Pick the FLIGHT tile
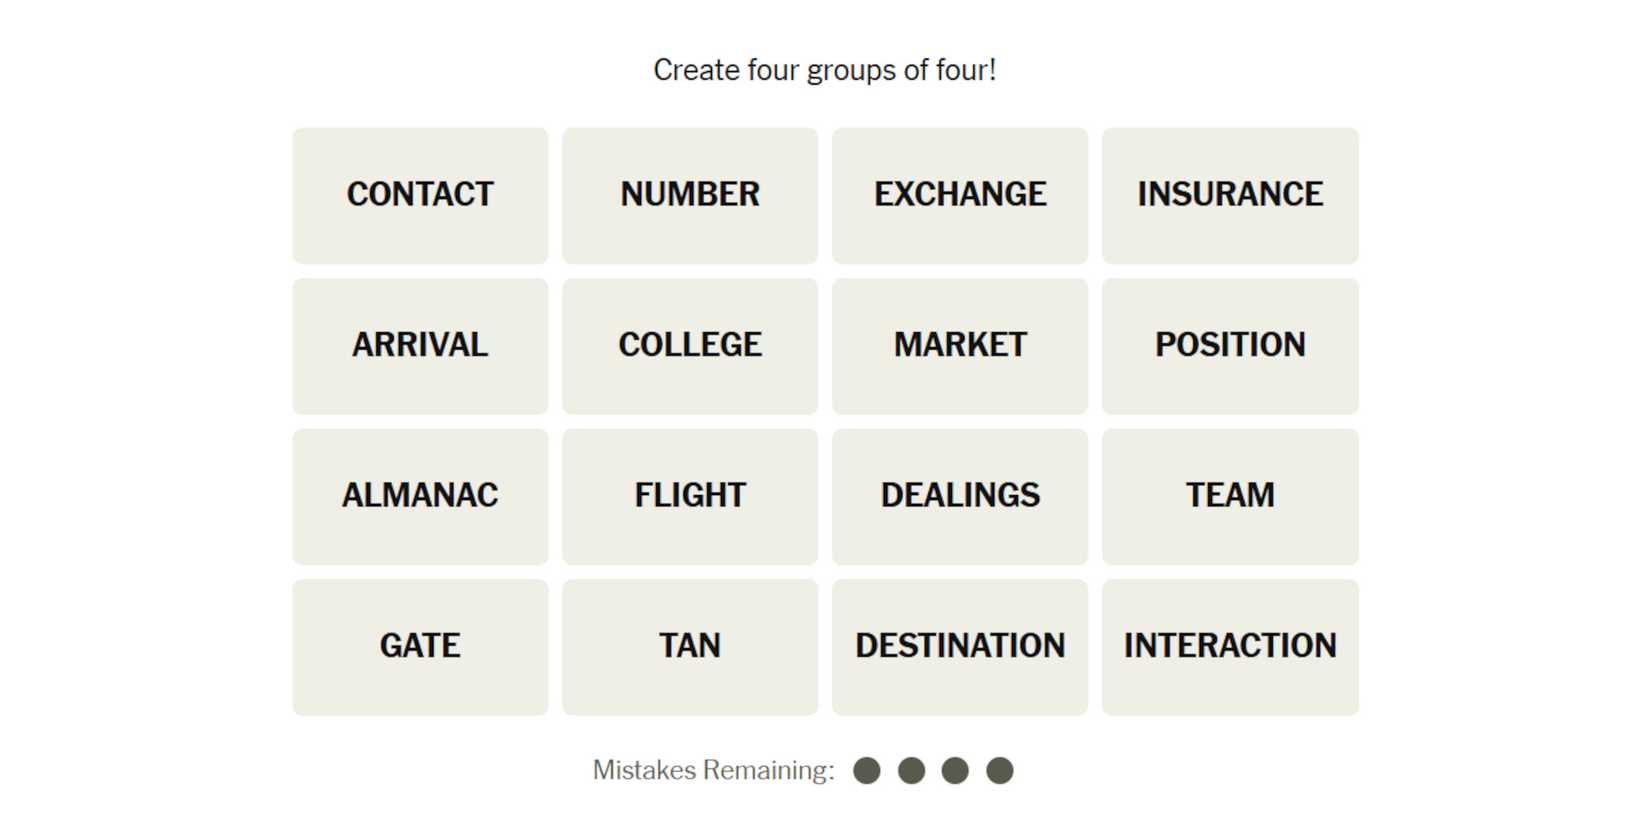Viewport: 1650px width, 825px height. pyautogui.click(x=690, y=496)
